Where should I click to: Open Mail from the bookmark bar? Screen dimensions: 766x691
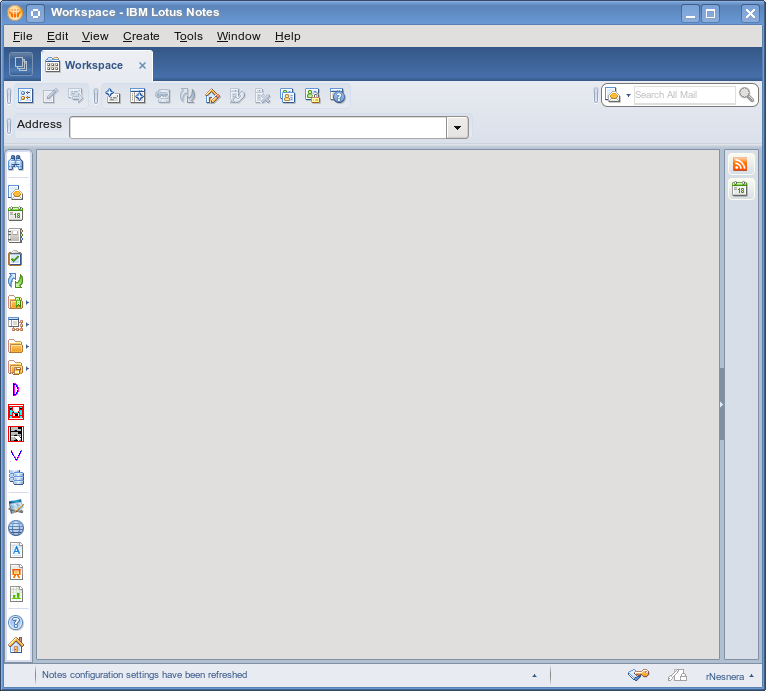click(x=15, y=192)
